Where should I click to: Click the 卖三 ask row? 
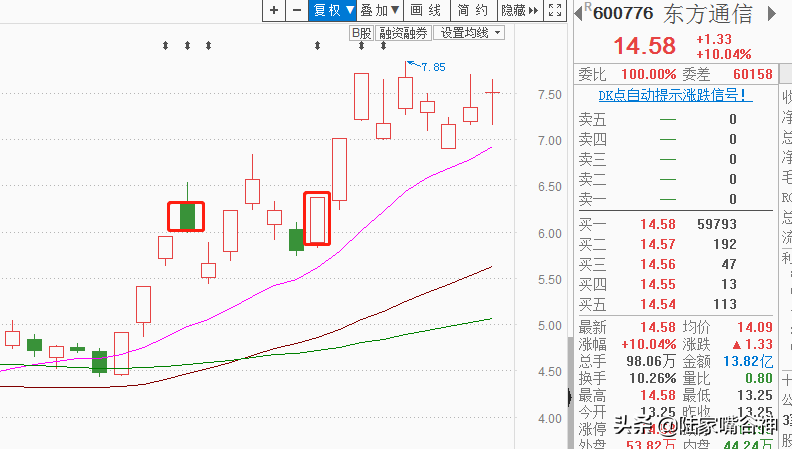tap(675, 160)
